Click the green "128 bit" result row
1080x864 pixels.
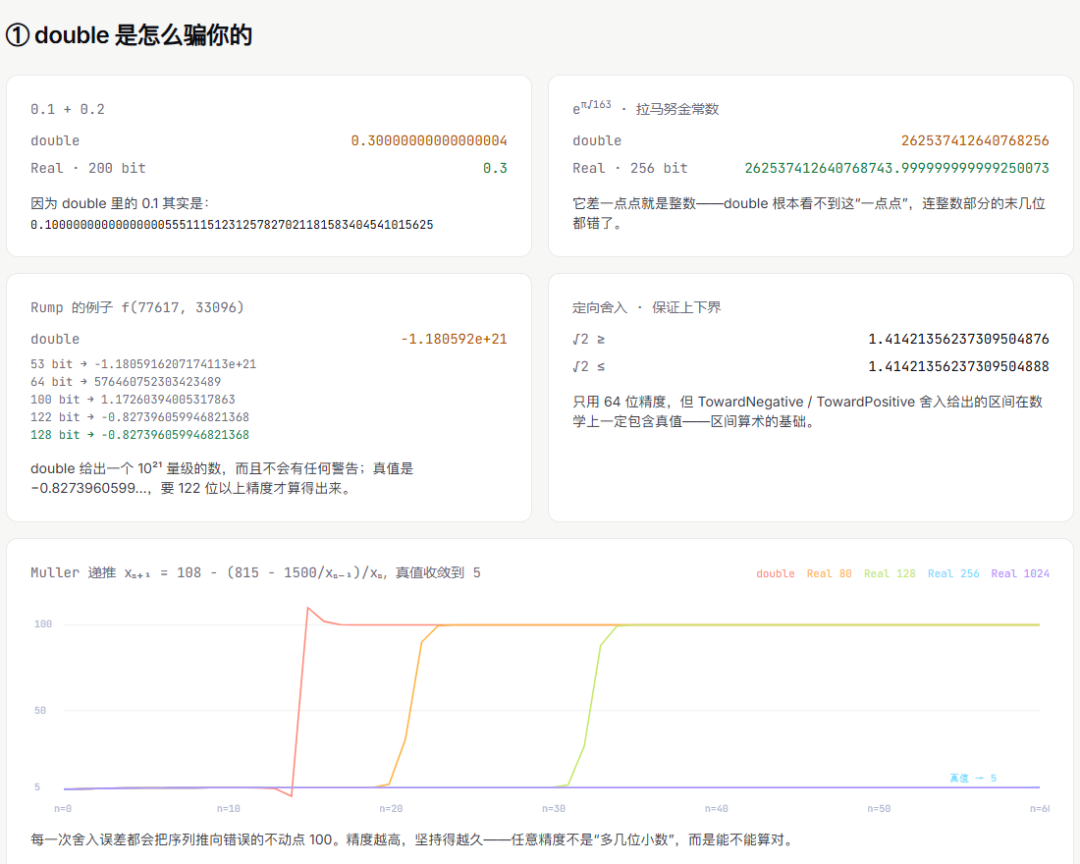coord(140,435)
